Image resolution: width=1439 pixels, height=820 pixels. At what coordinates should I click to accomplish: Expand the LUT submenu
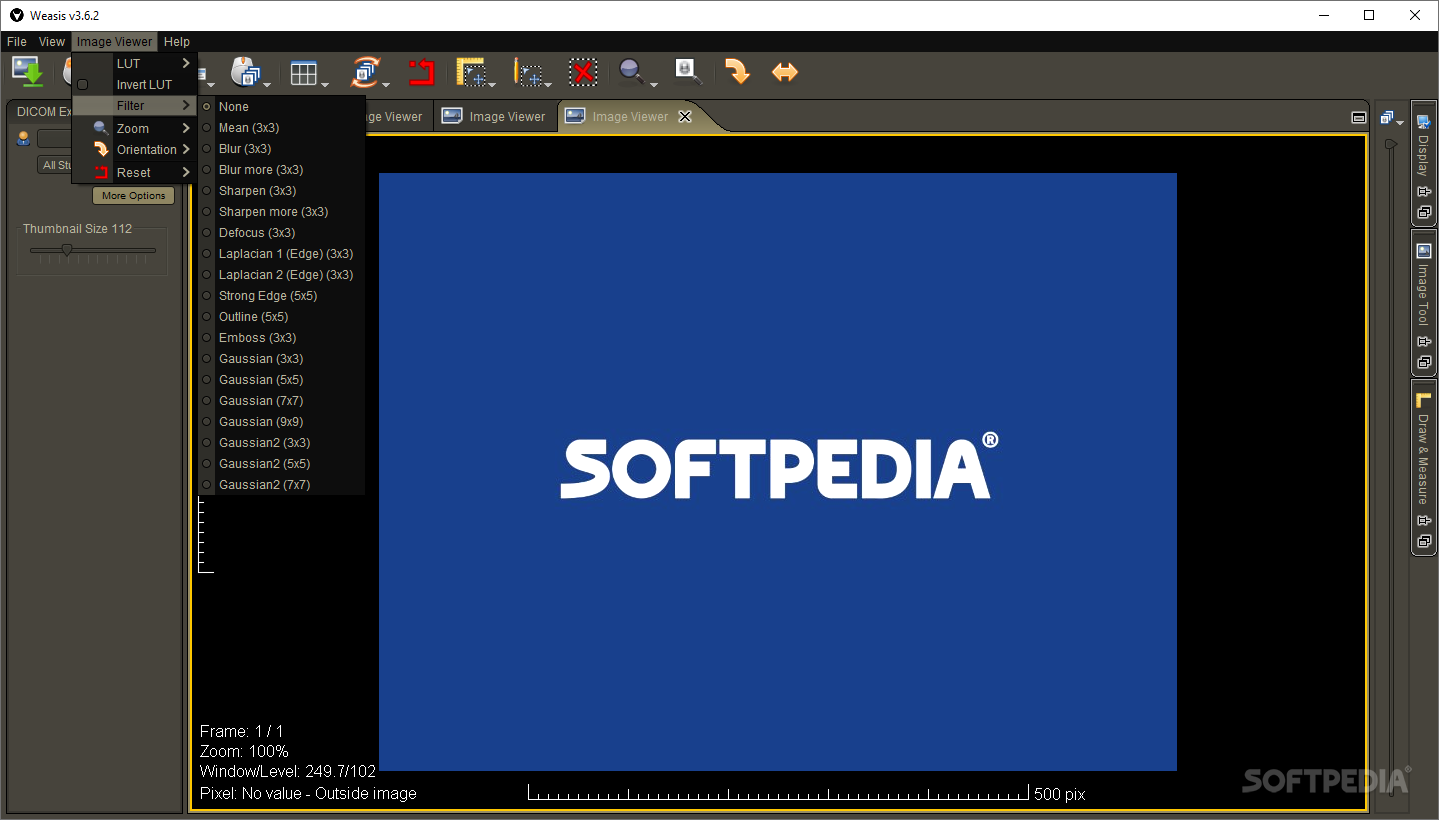(135, 63)
